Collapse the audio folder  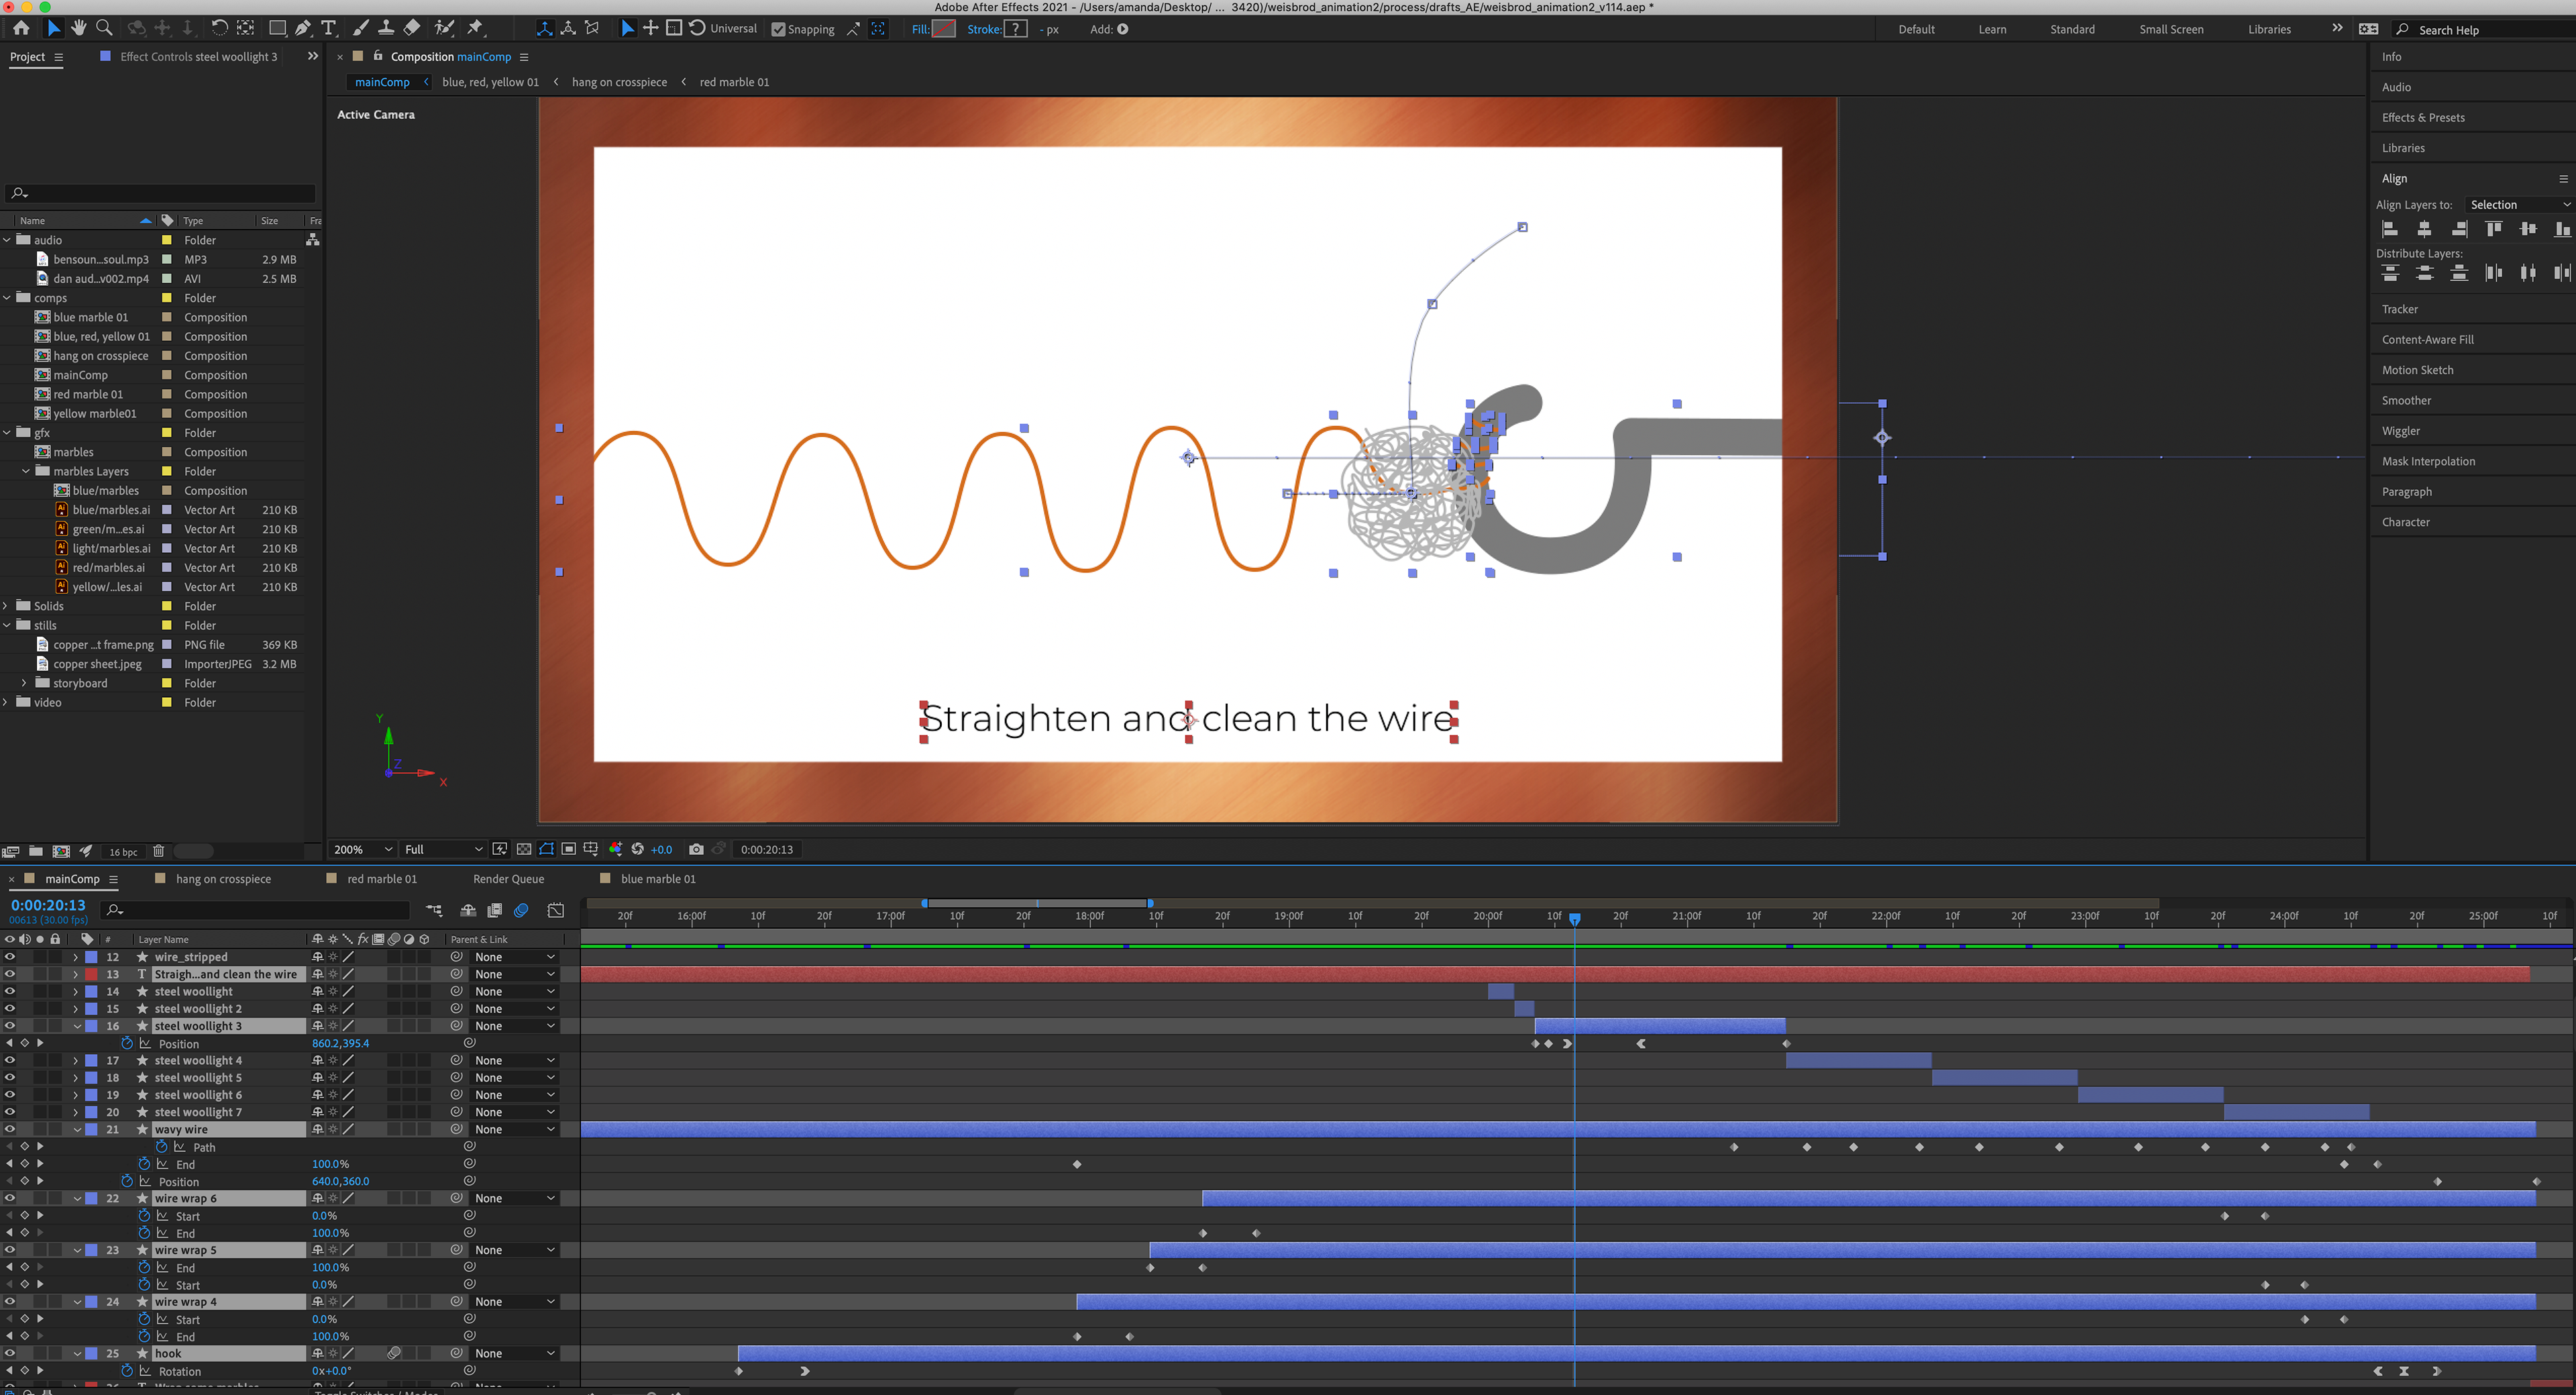tap(7, 240)
